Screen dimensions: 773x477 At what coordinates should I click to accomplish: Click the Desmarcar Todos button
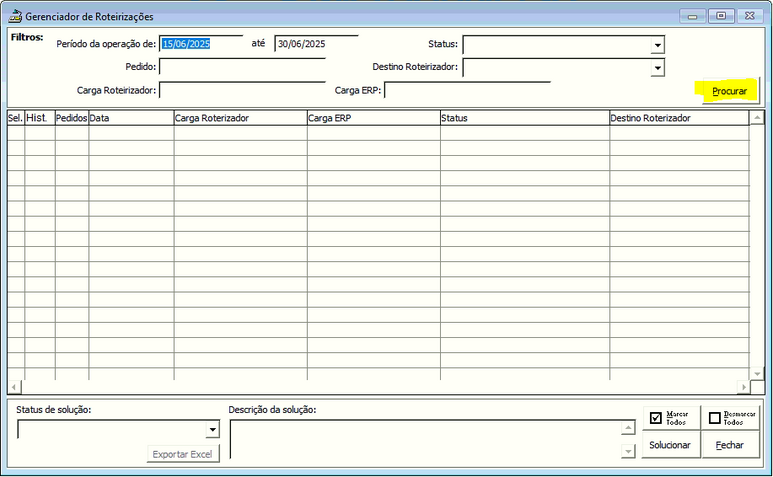coord(731,418)
